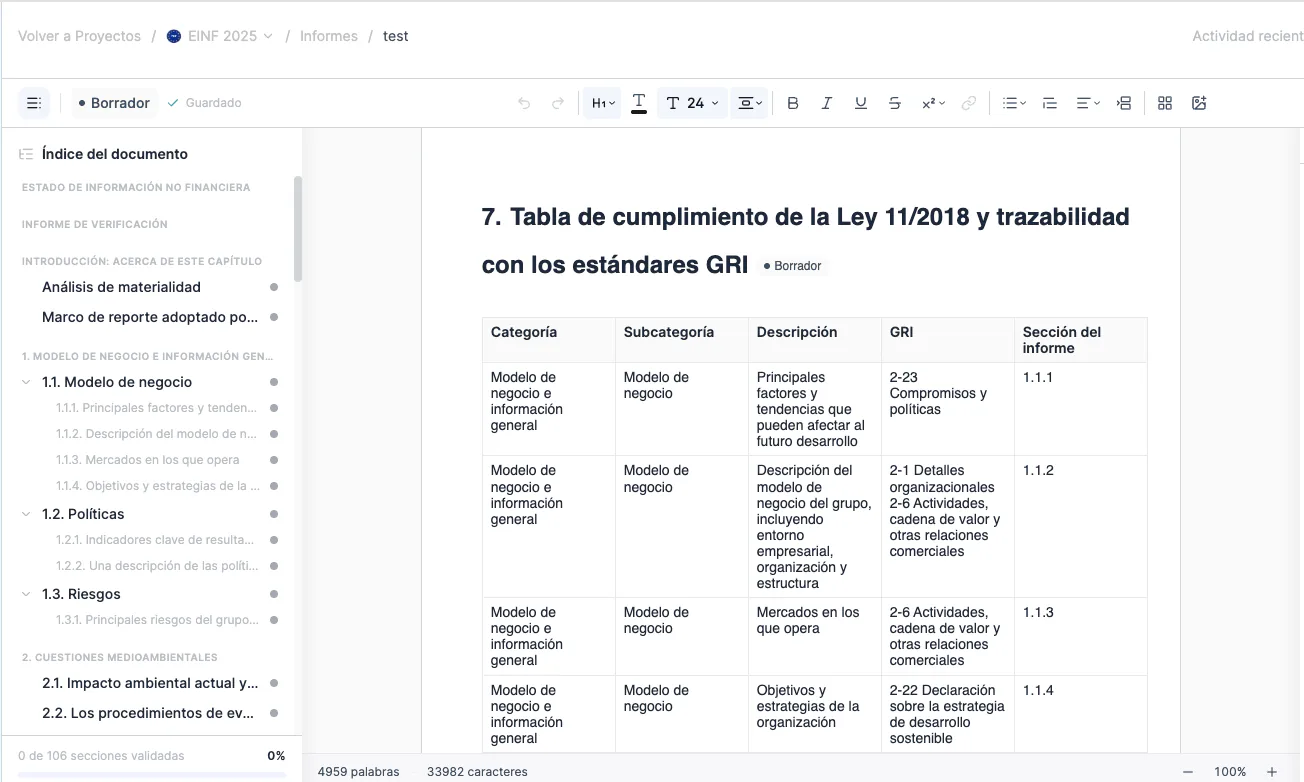Viewport: 1304px width, 782px height.
Task: Open the text color picker
Action: coord(639,103)
